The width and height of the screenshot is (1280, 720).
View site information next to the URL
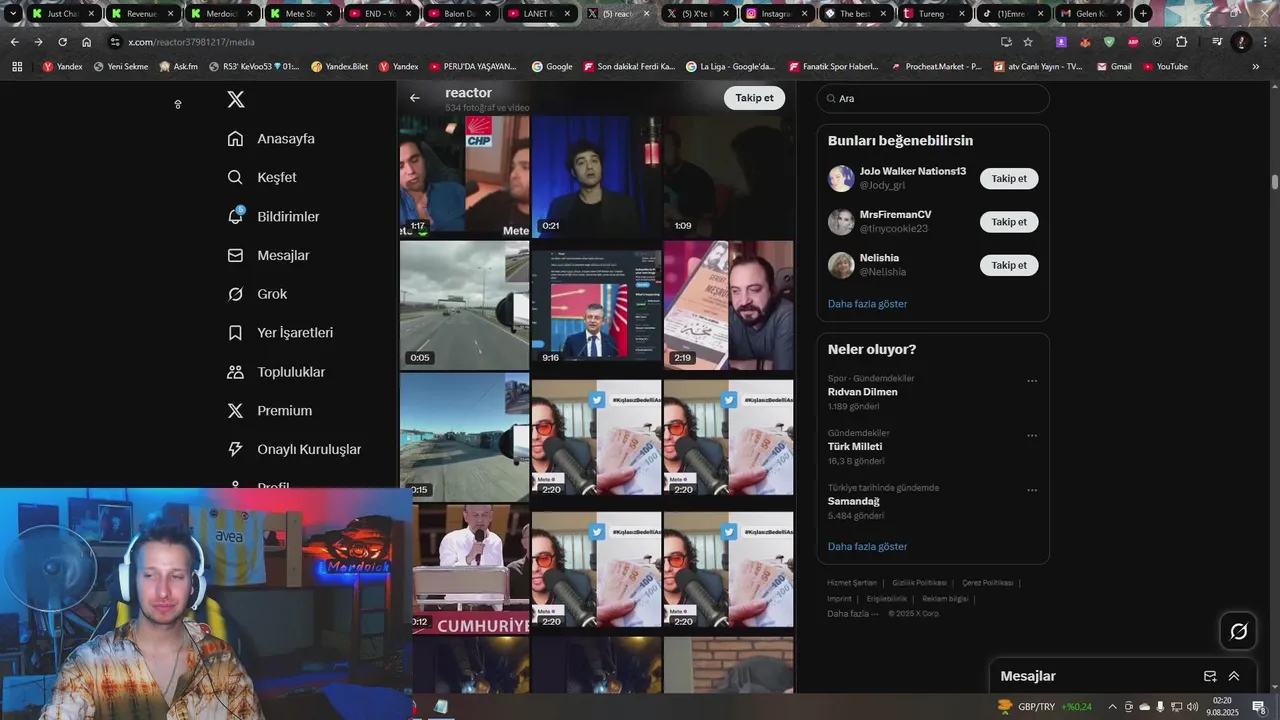(x=116, y=42)
